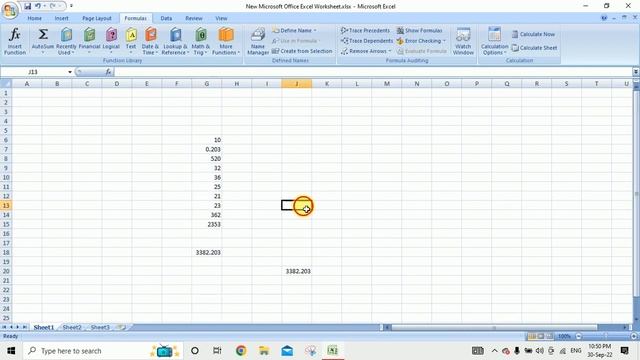Open Chrome from the taskbar
The image size is (640, 360).
point(241,351)
